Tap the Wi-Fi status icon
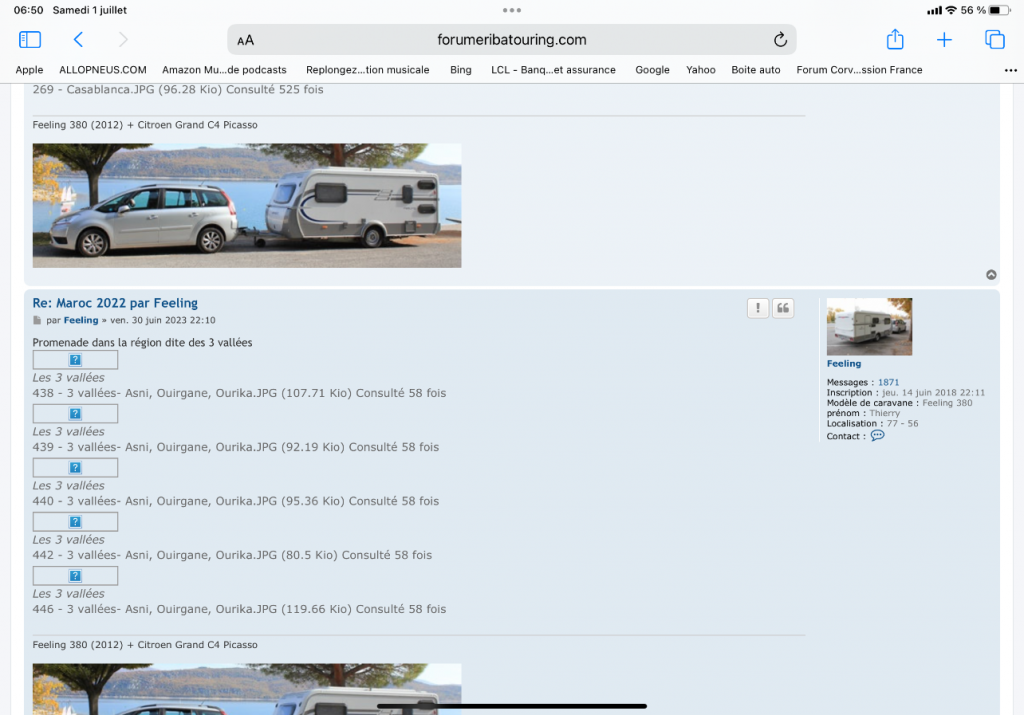The image size is (1024, 715). coord(951,10)
